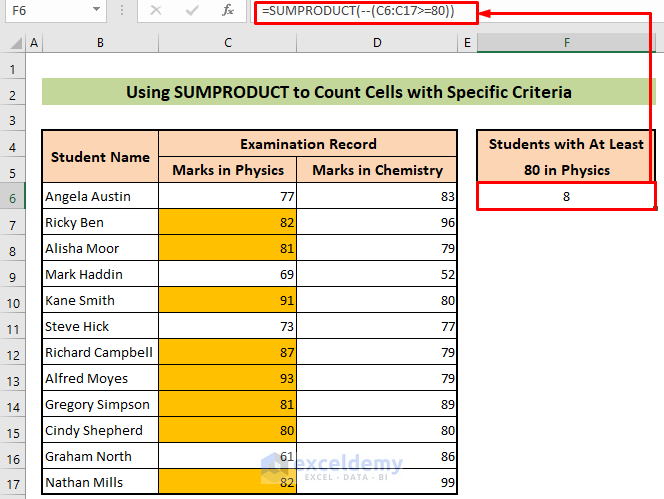Image resolution: width=664 pixels, height=499 pixels.
Task: Click the 'Mark Haddin' name cell
Action: pos(100,274)
